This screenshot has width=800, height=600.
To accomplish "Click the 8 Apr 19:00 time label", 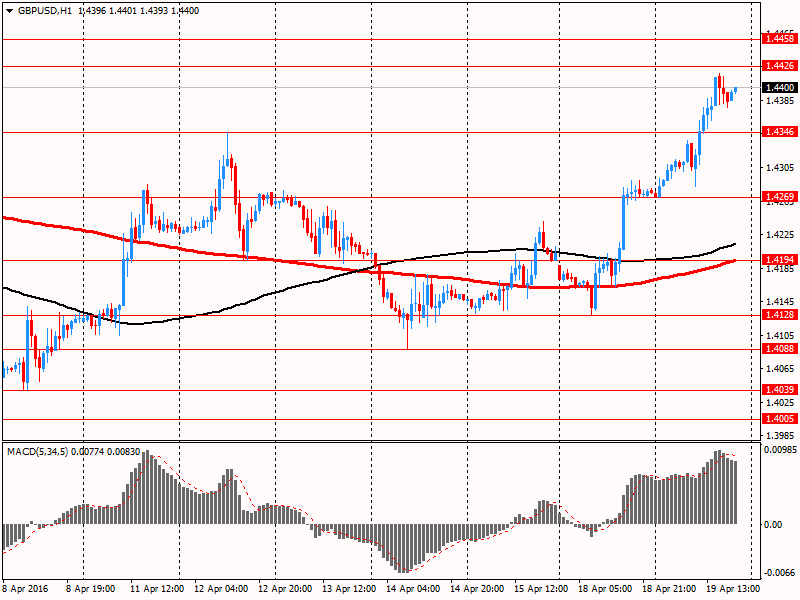I will pyautogui.click(x=90, y=588).
